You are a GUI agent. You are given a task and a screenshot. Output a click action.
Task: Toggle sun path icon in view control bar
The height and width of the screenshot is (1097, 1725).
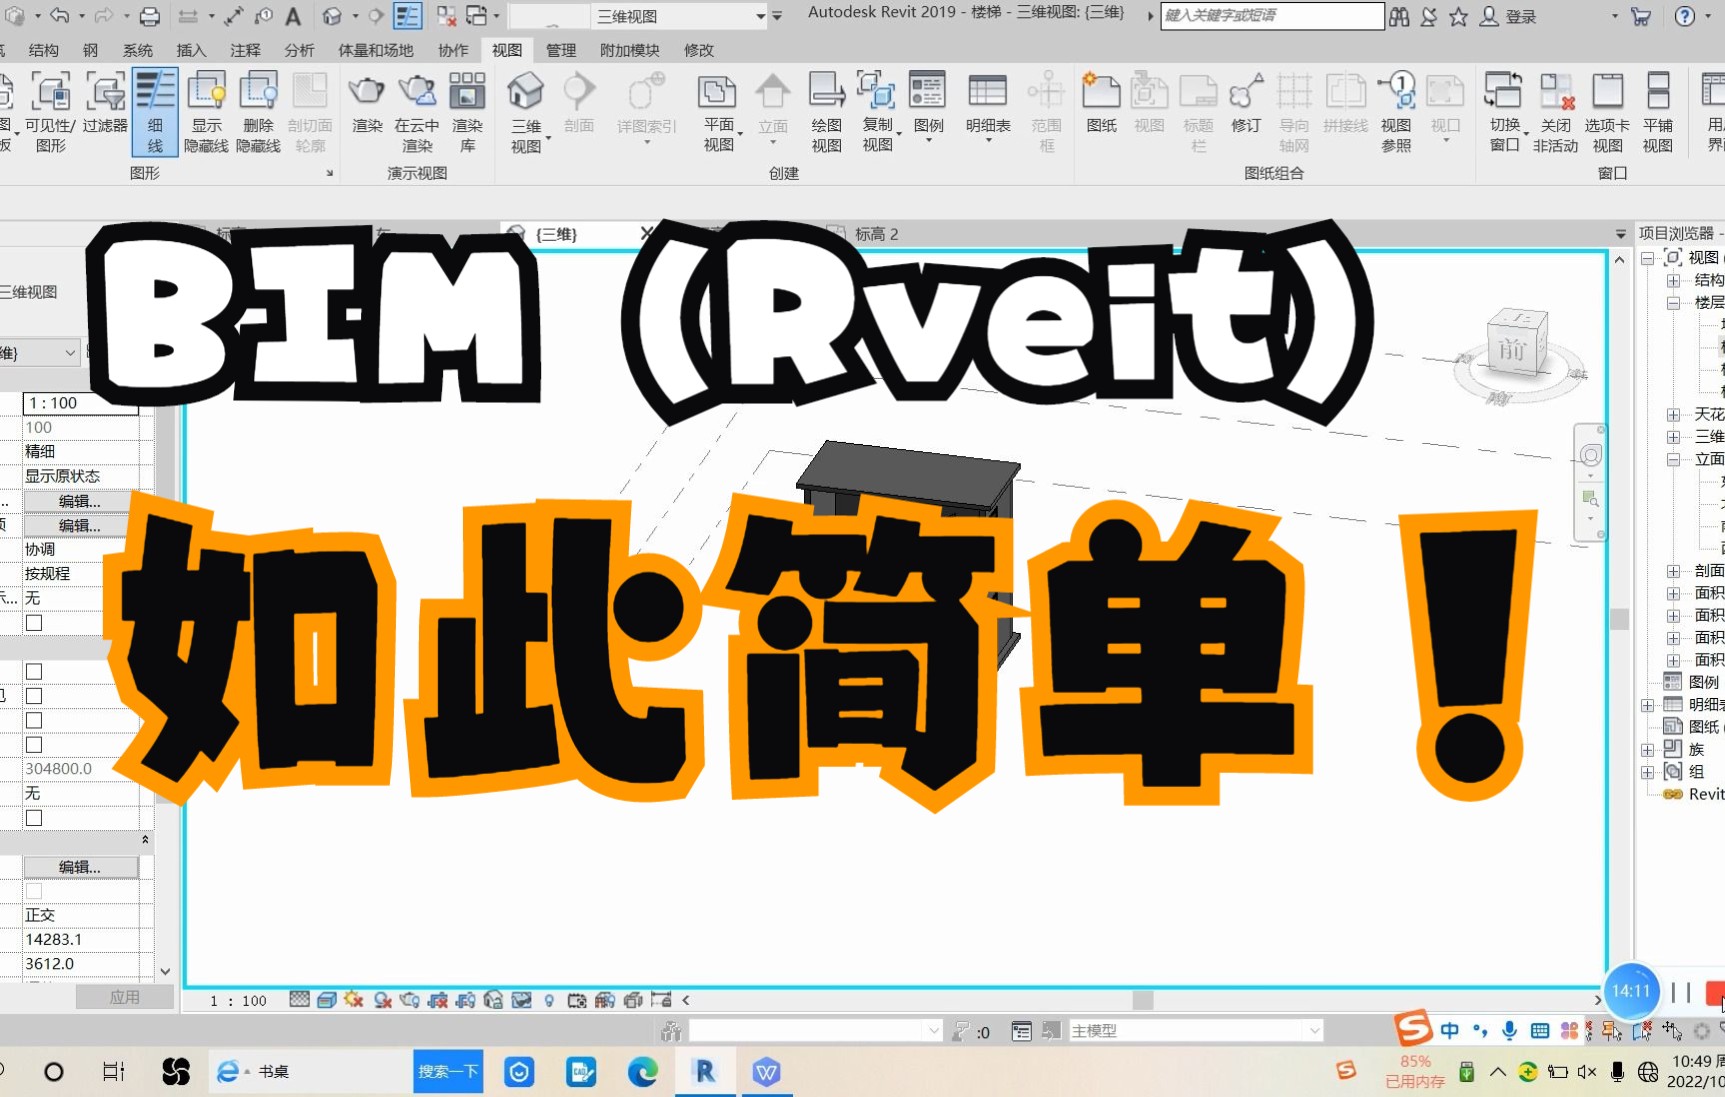pyautogui.click(x=353, y=1000)
